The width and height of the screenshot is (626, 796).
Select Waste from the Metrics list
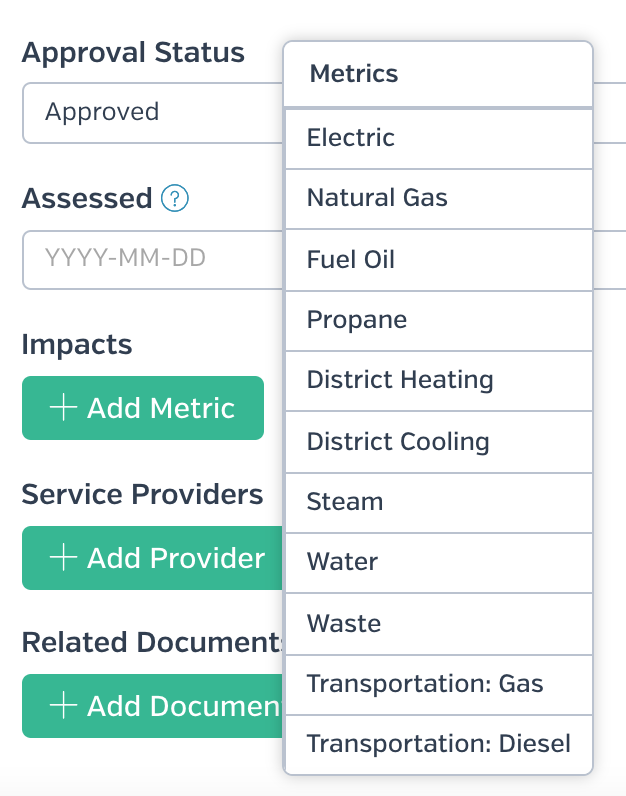(439, 623)
